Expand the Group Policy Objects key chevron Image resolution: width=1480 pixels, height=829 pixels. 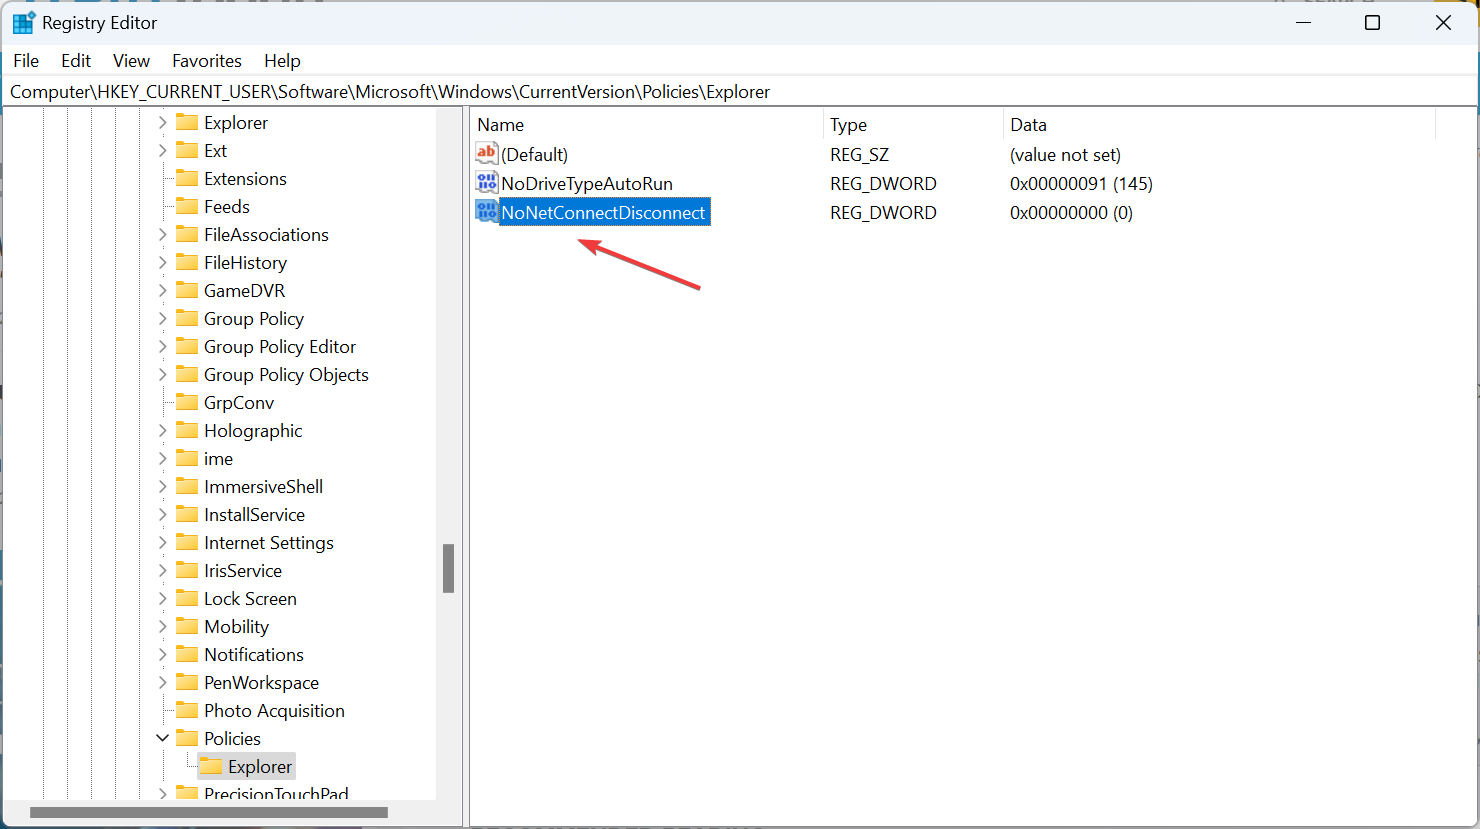tap(162, 374)
